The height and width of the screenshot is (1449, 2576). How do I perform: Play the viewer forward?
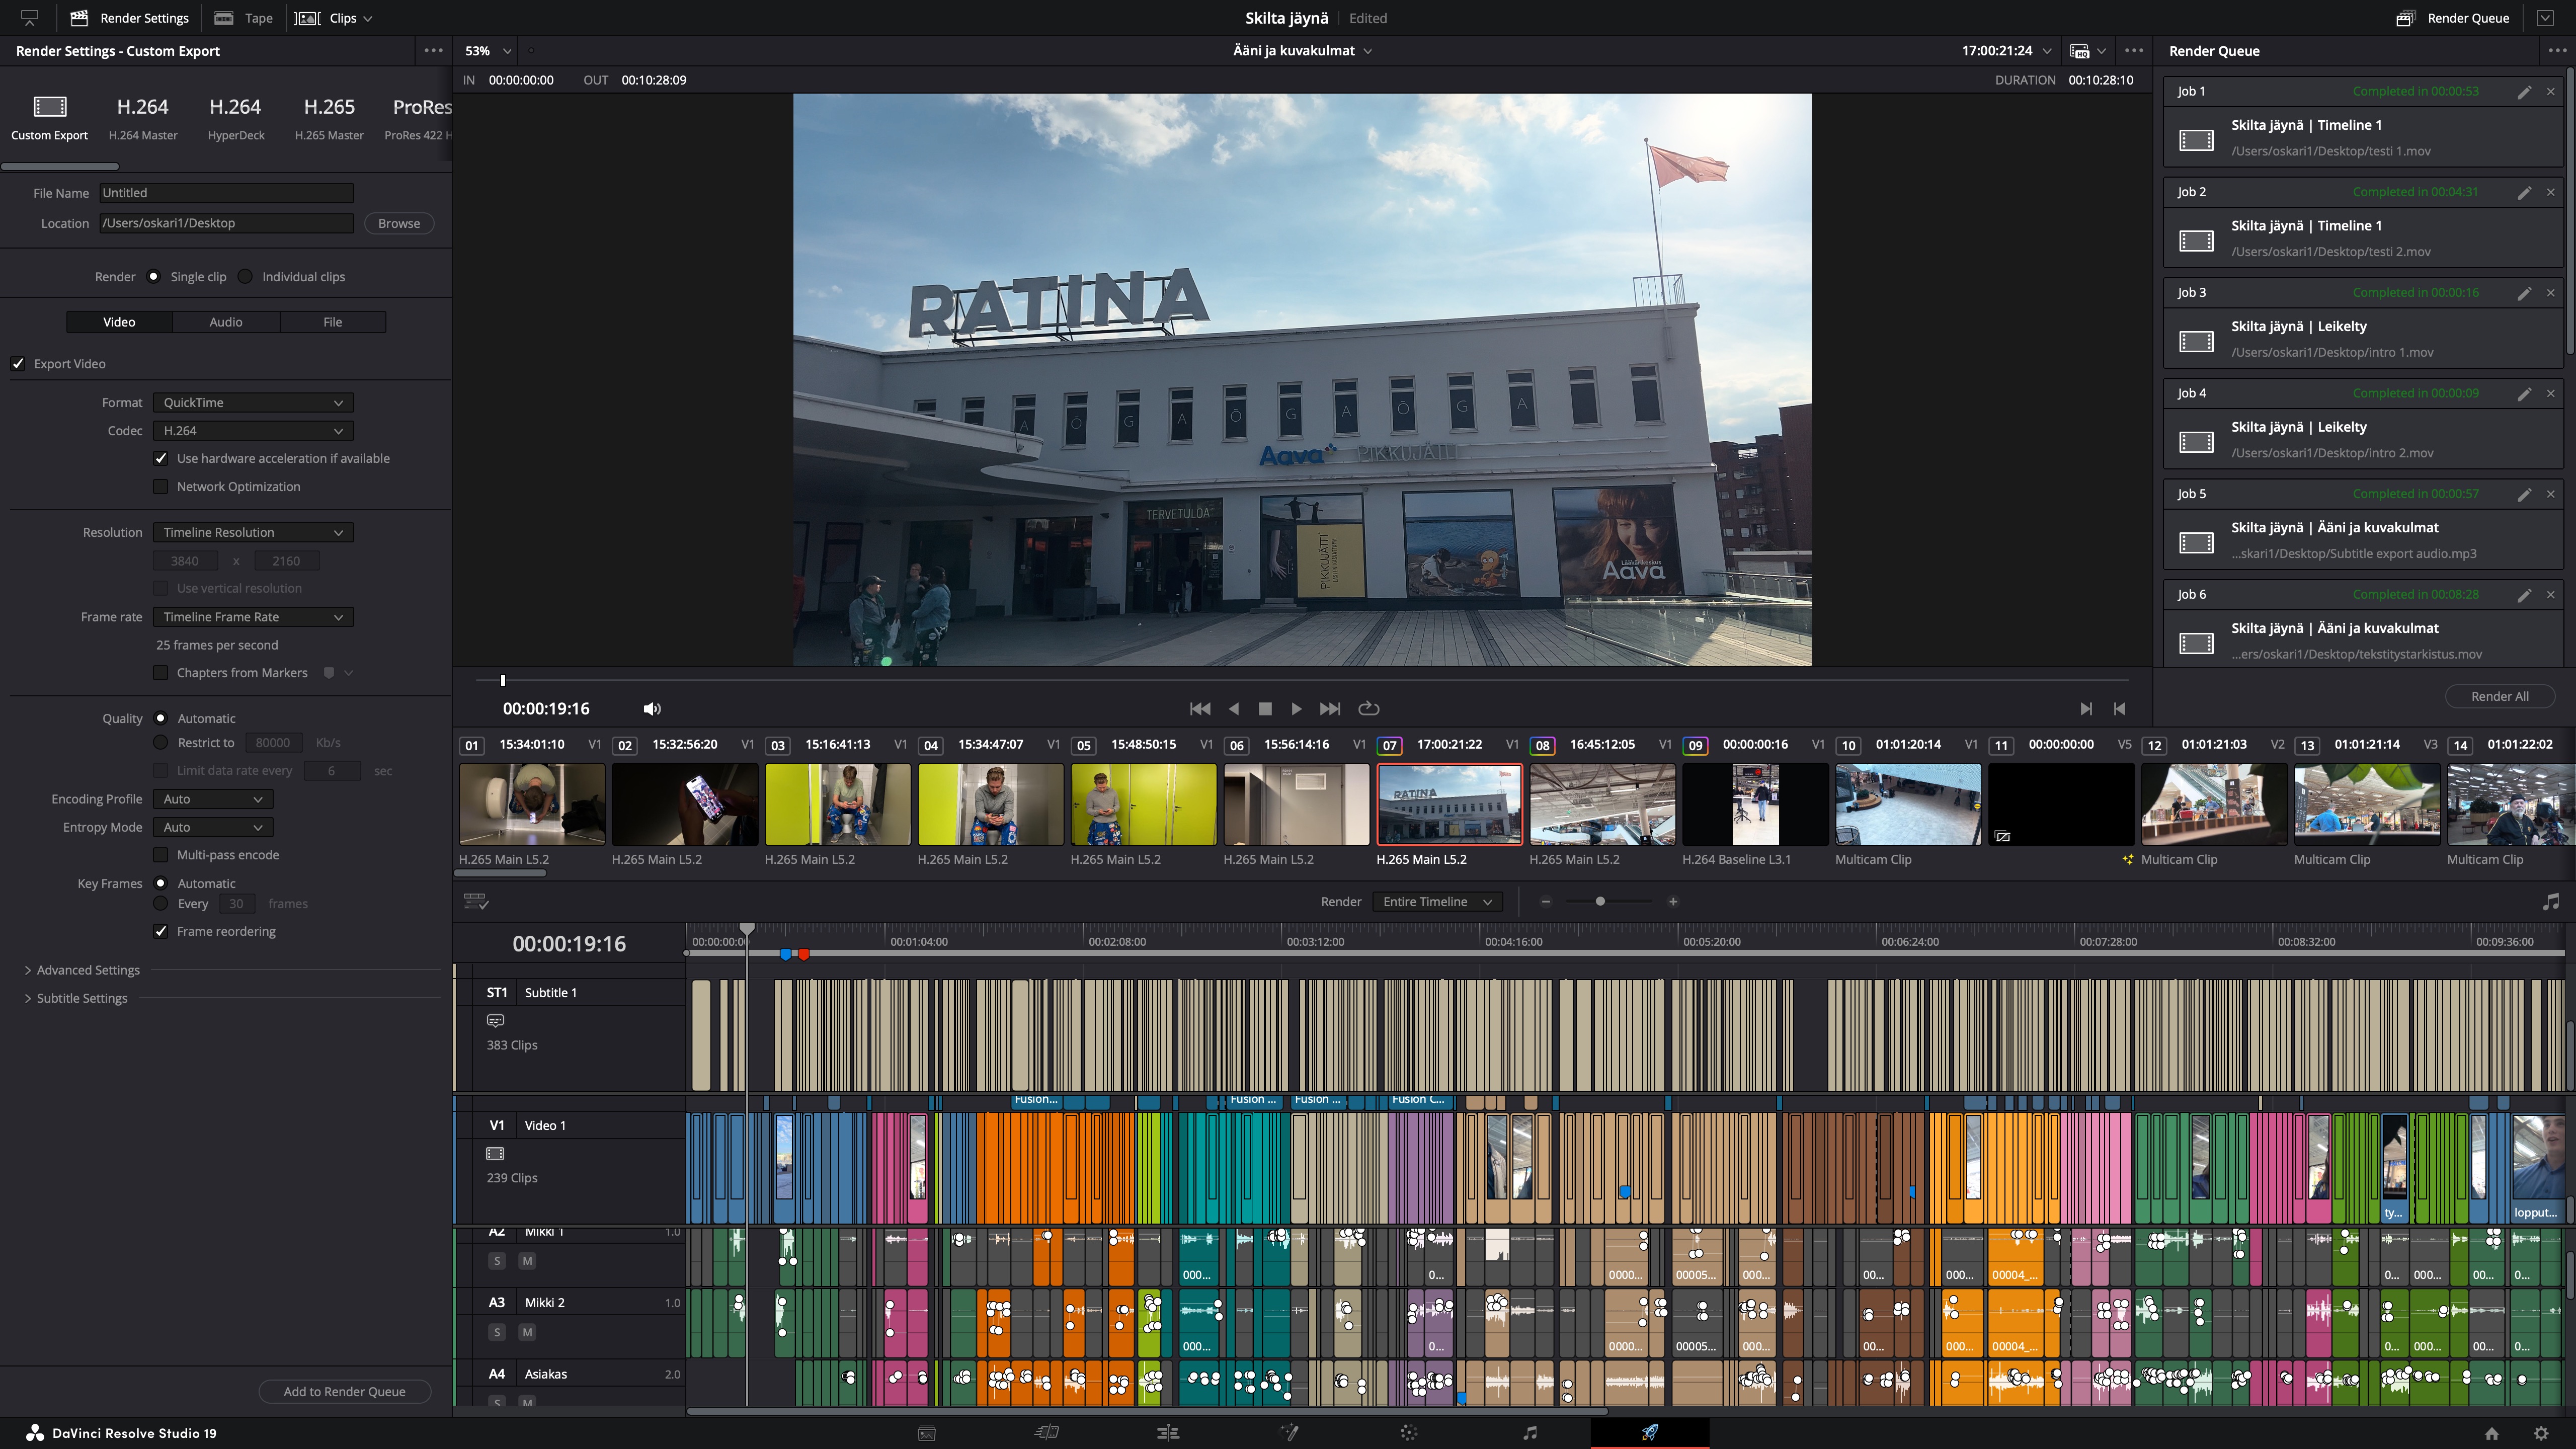tap(1296, 709)
